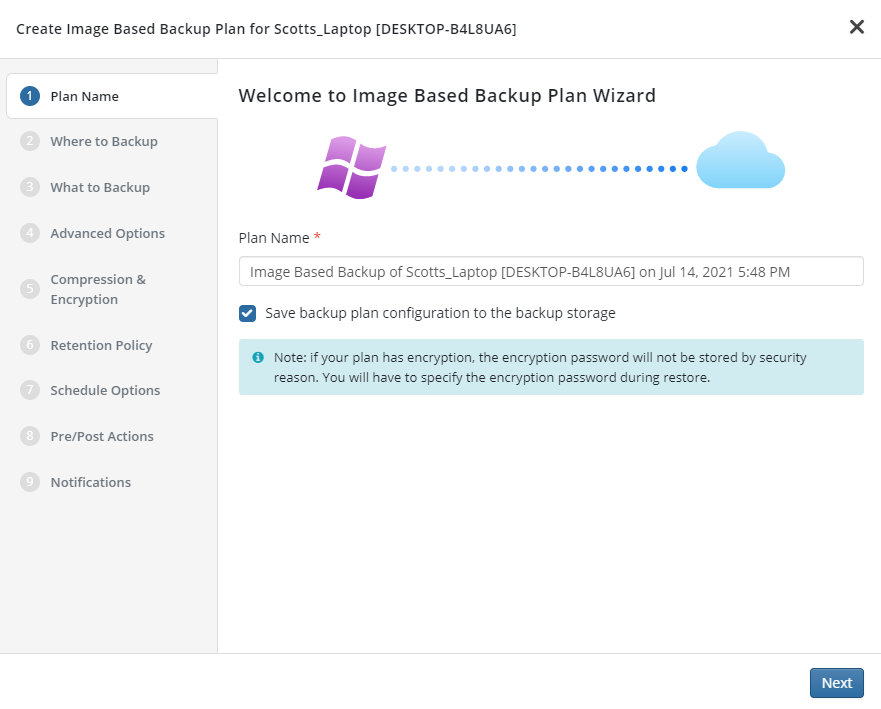The width and height of the screenshot is (881, 709).
Task: Click the blue cloud storage icon
Action: [740, 160]
